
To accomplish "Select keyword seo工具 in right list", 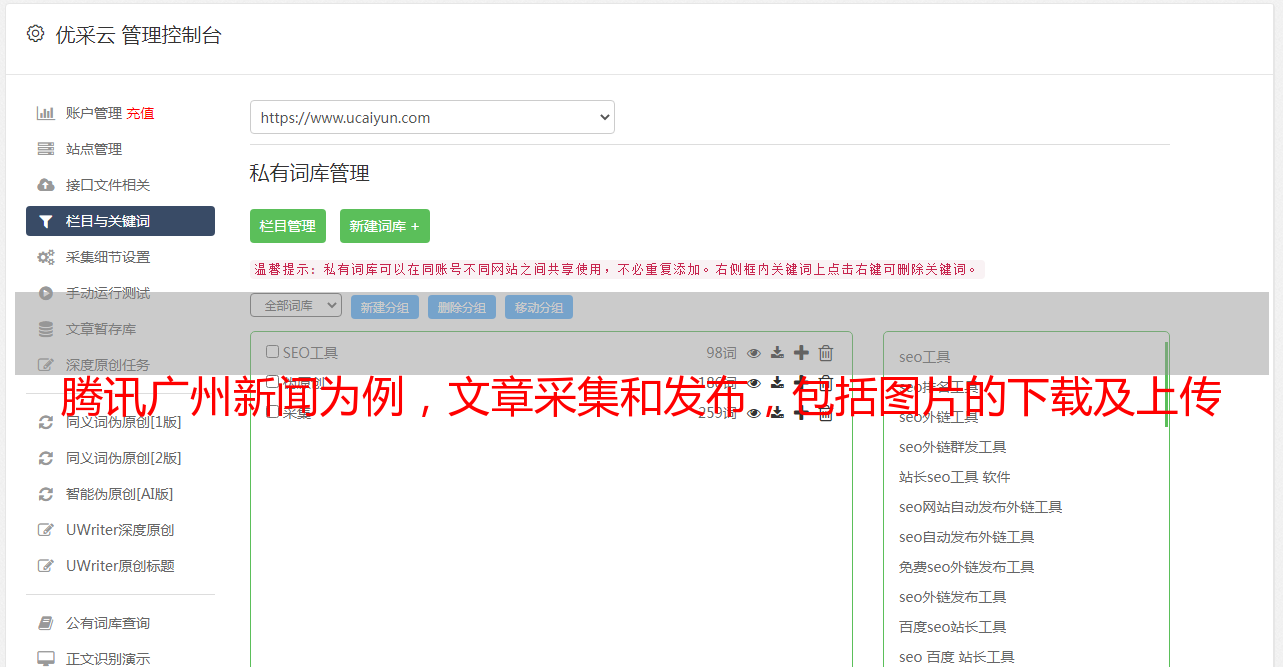I will pyautogui.click(x=925, y=357).
